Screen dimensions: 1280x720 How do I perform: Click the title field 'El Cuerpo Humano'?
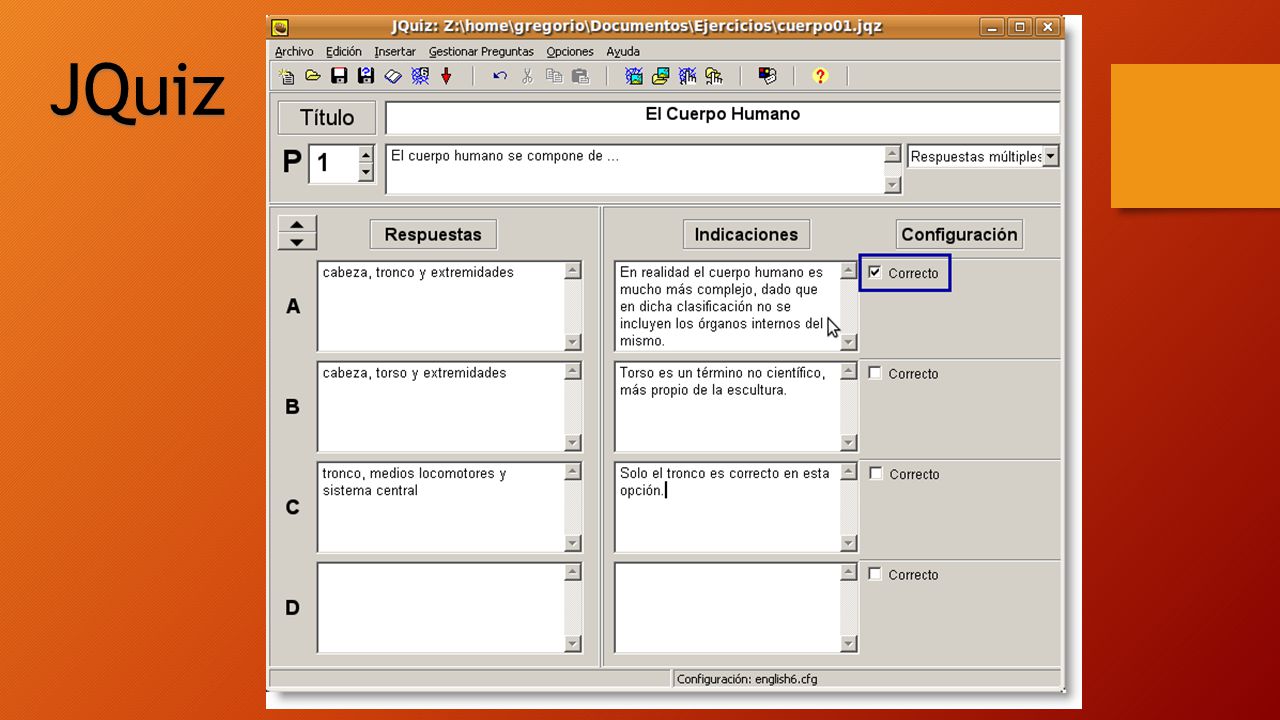(x=722, y=117)
